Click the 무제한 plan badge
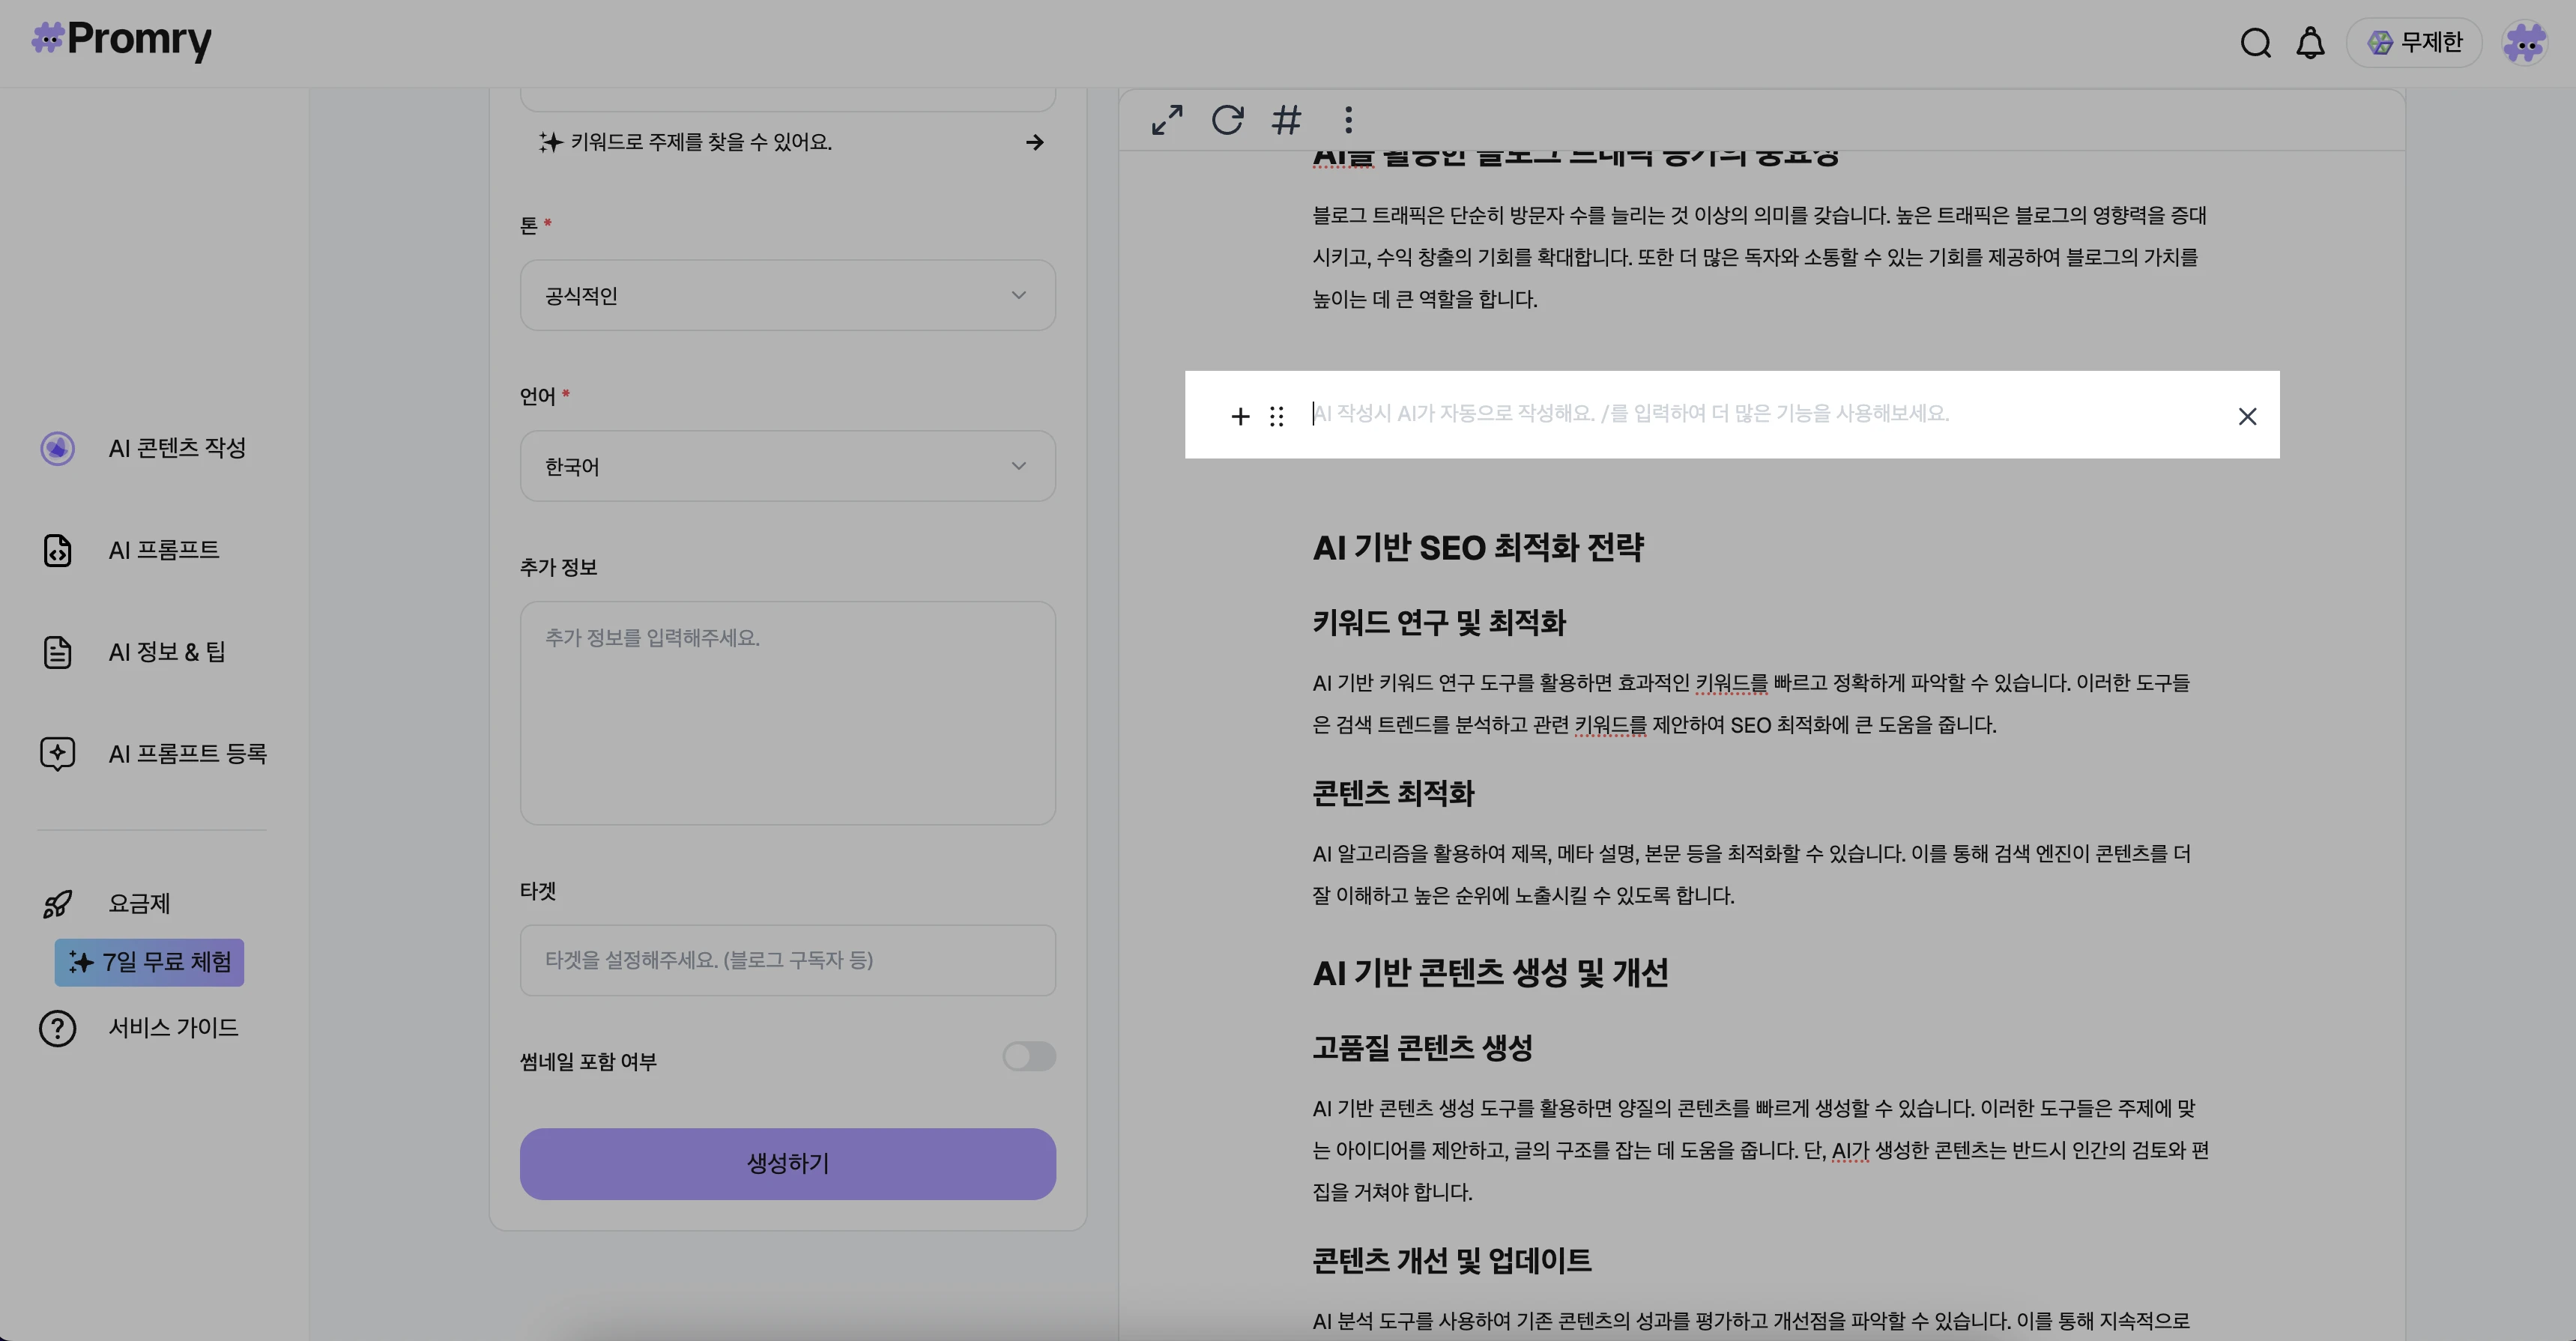The width and height of the screenshot is (2576, 1341). click(2414, 43)
